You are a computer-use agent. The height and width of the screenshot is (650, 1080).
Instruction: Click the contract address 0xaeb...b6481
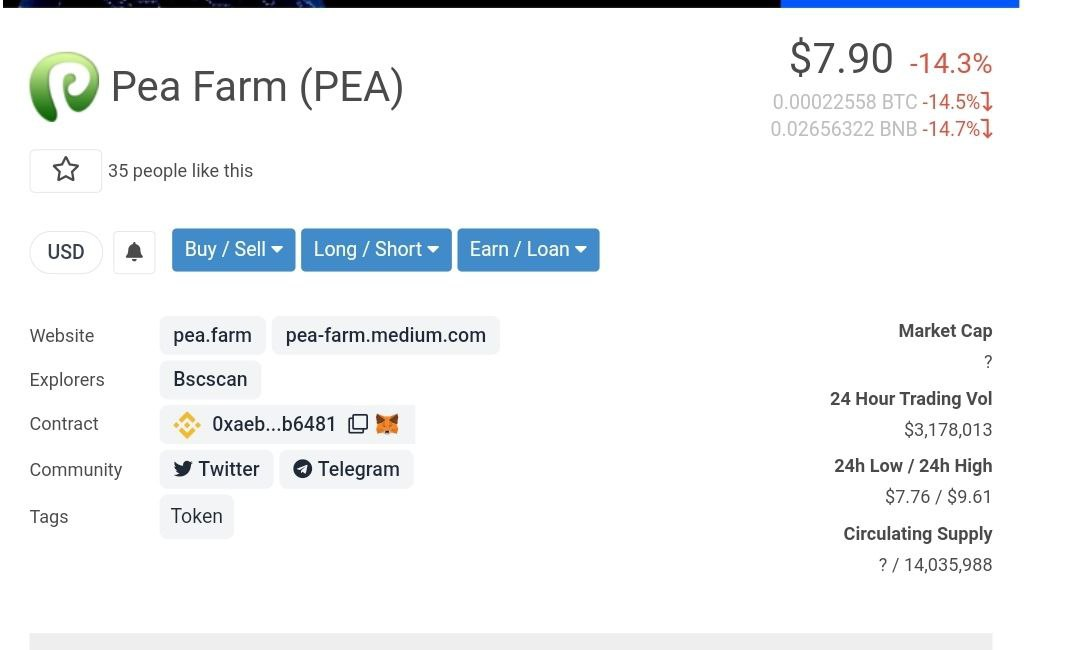click(x=274, y=424)
